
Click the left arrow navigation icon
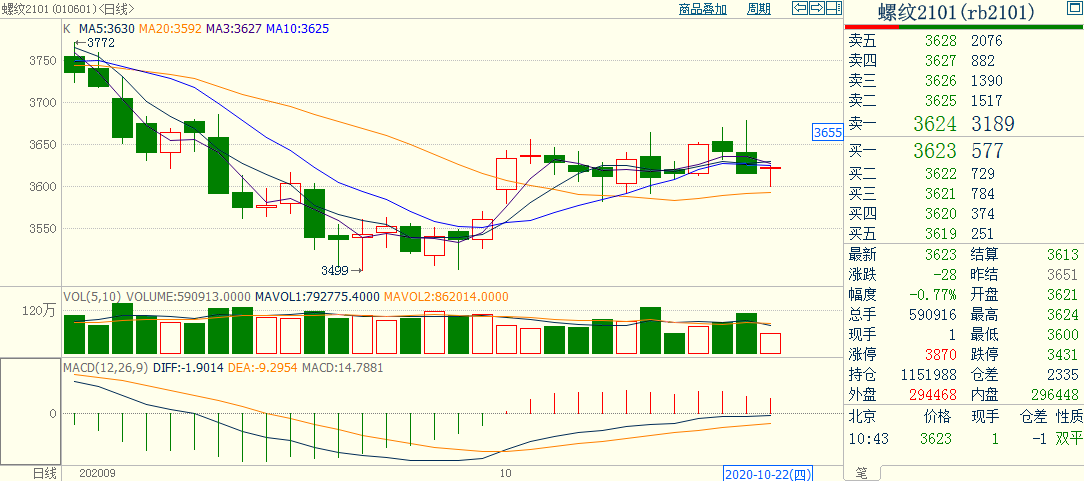pos(799,9)
